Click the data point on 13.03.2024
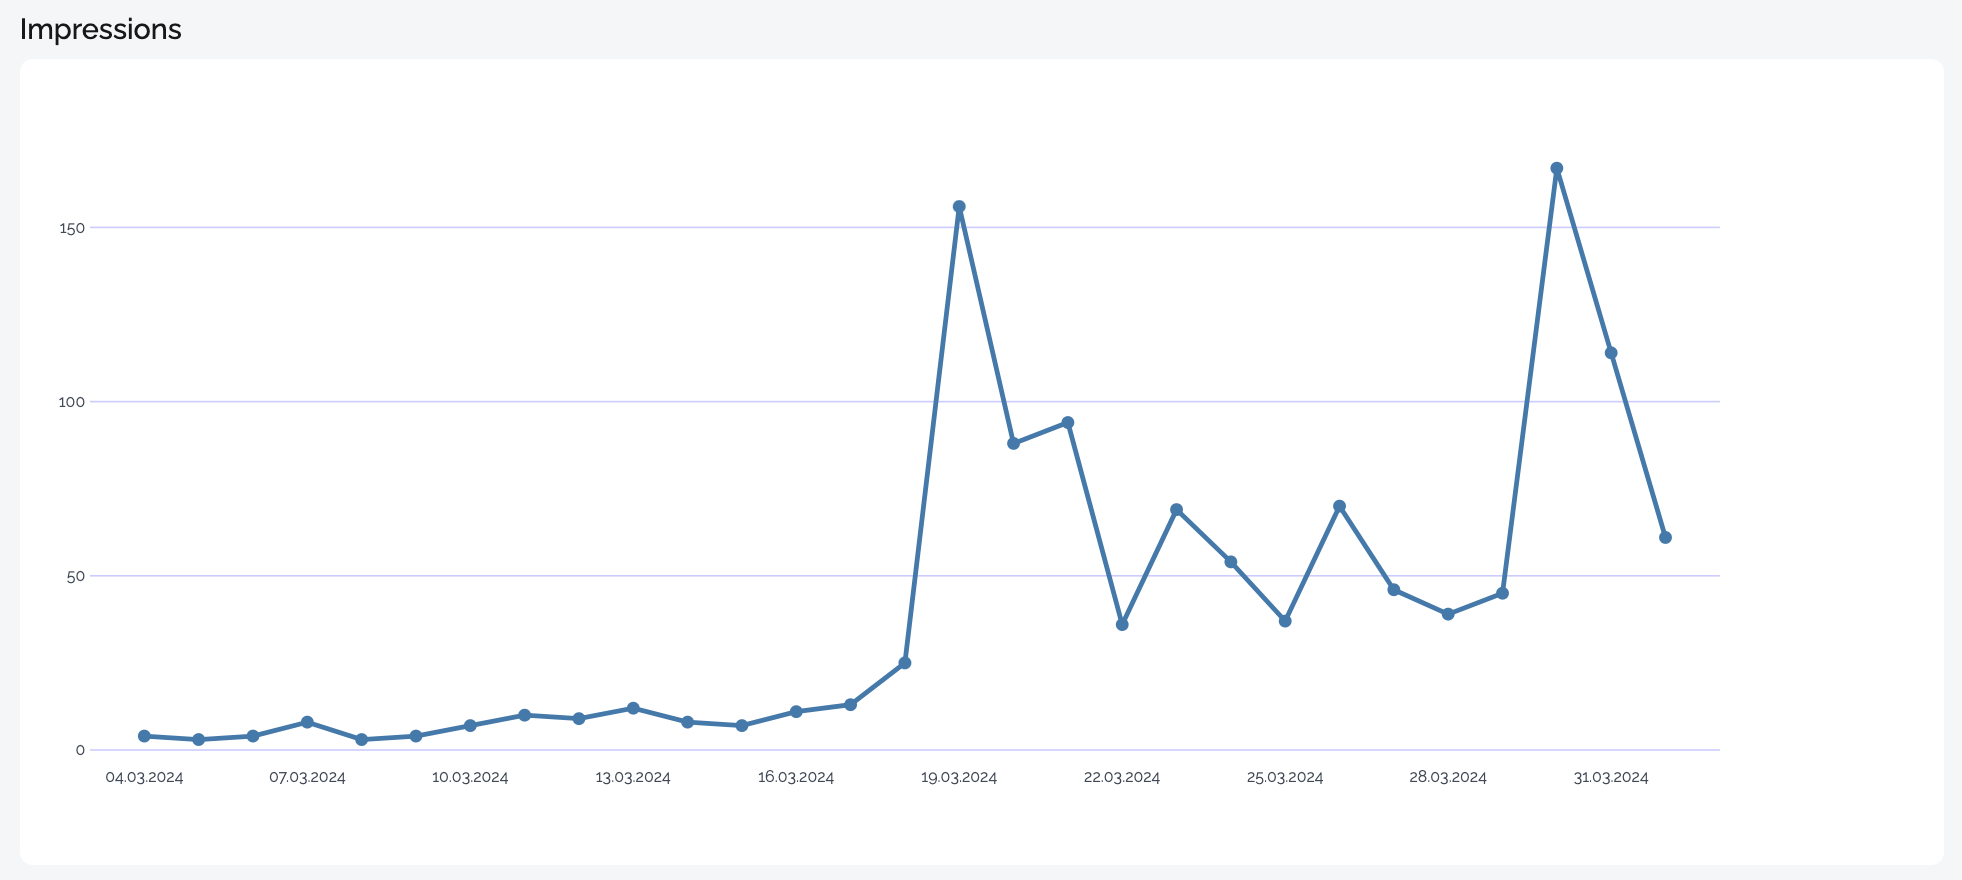 point(633,708)
